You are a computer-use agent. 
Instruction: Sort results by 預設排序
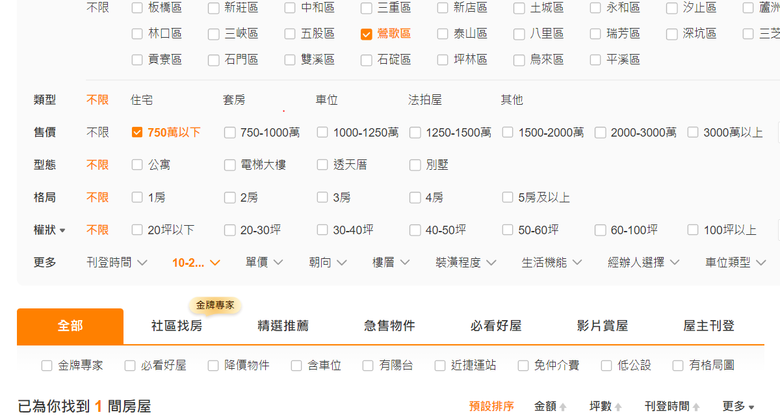click(x=491, y=407)
